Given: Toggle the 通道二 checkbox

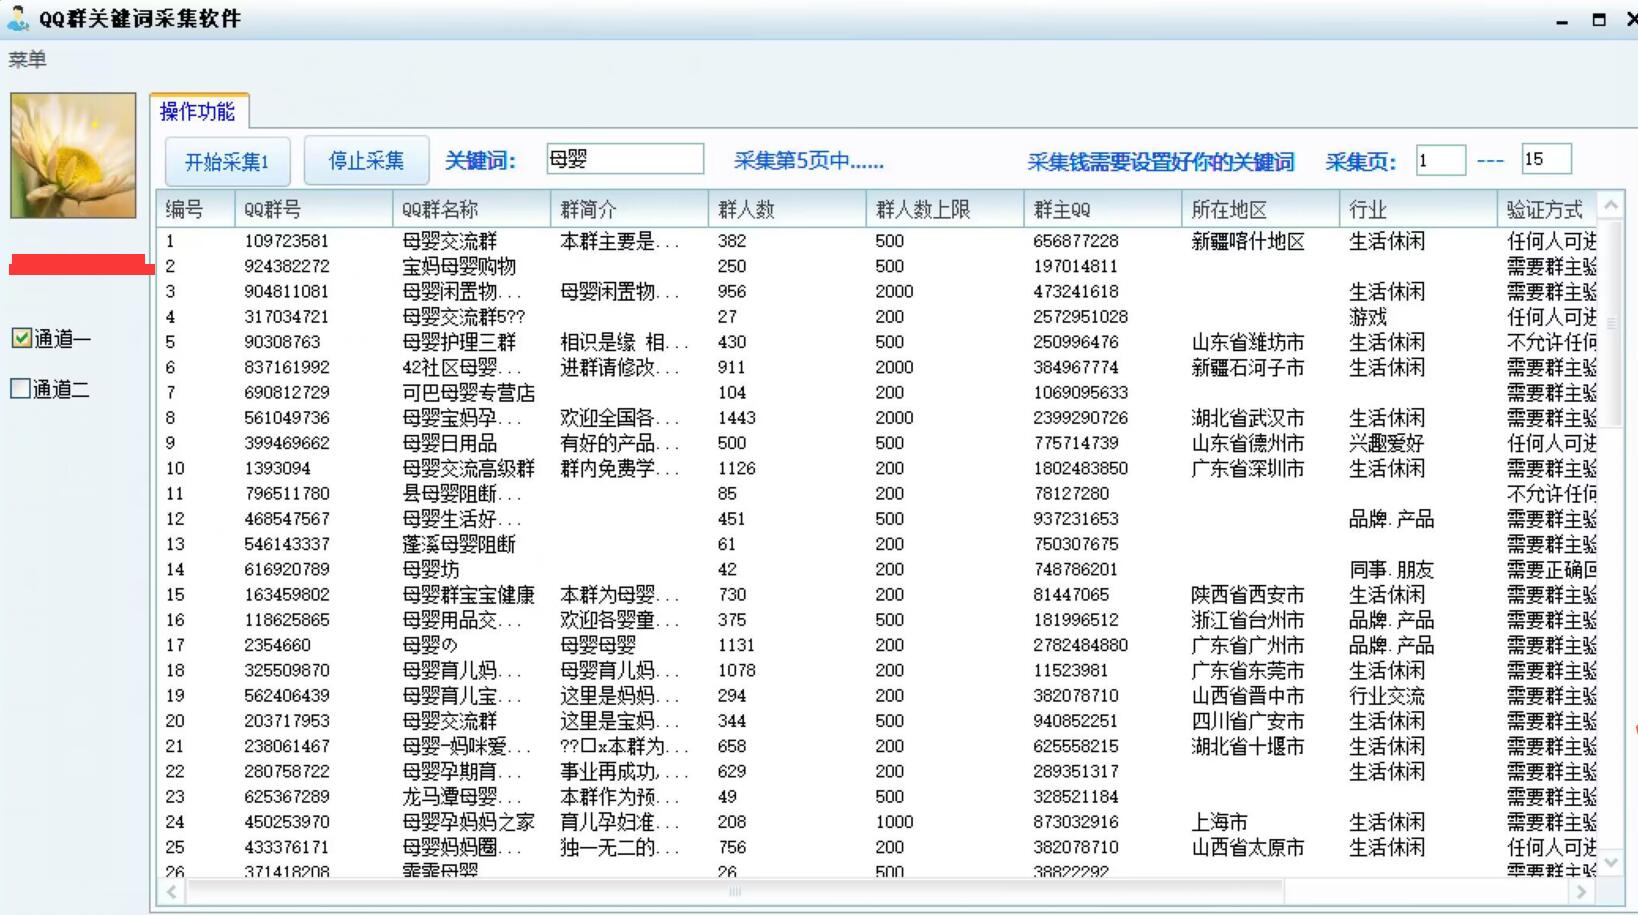Looking at the screenshot, I should pos(20,388).
